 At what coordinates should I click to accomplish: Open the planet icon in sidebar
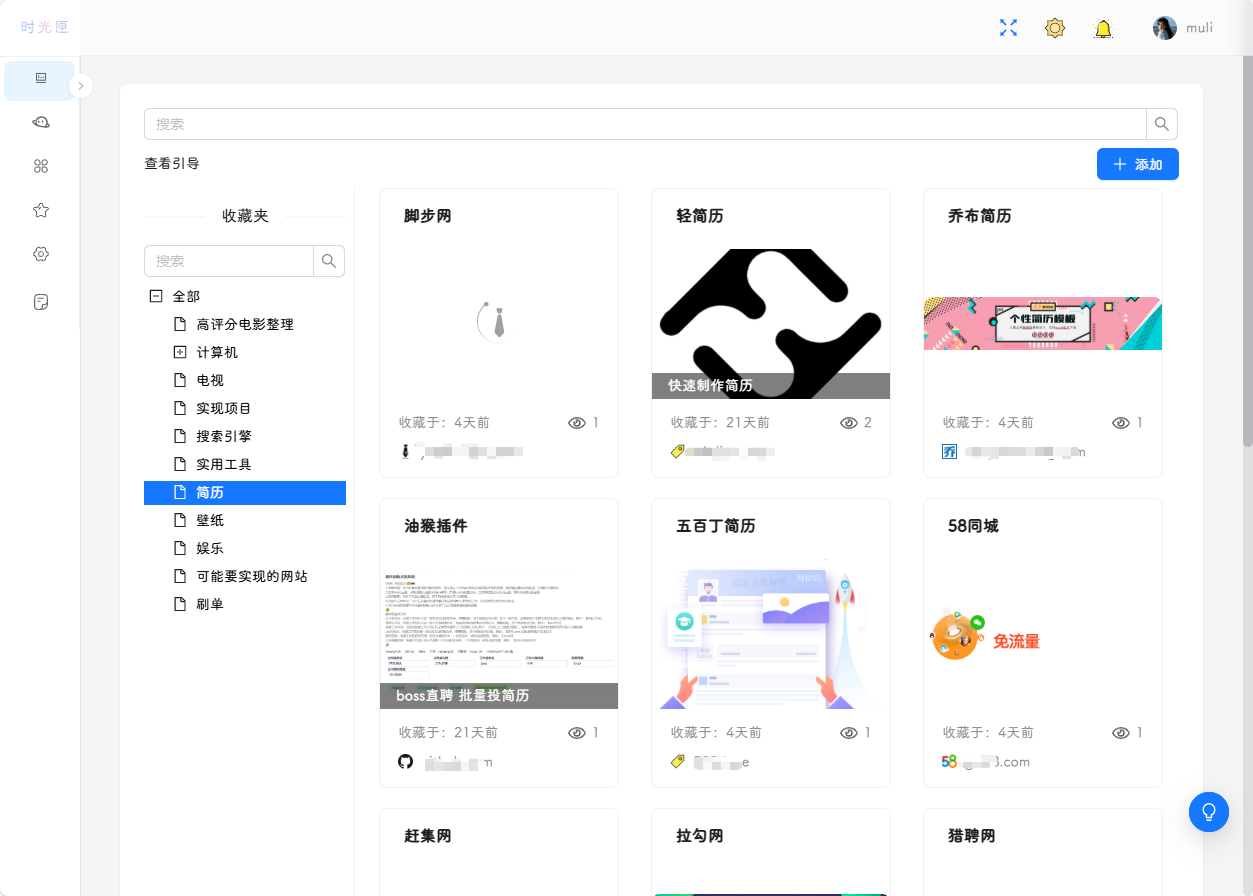tap(41, 122)
